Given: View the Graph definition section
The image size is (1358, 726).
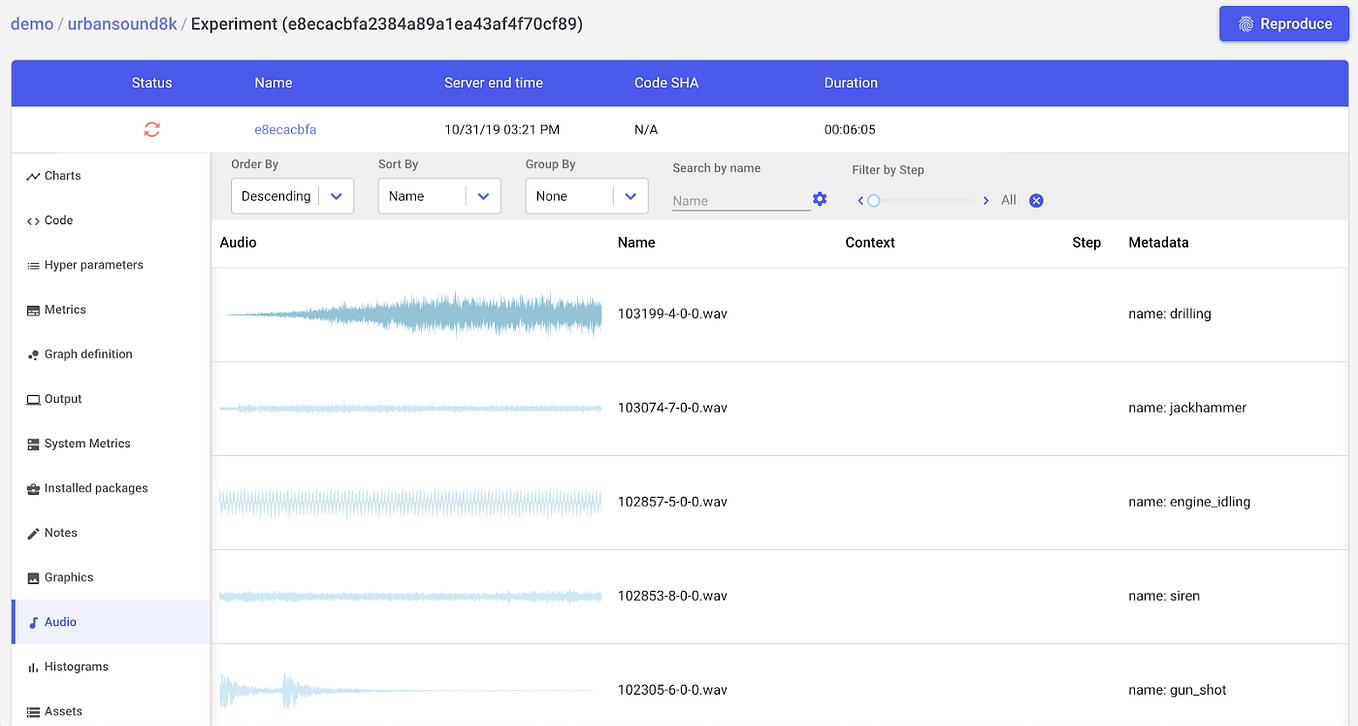Looking at the screenshot, I should click(x=31, y=353).
